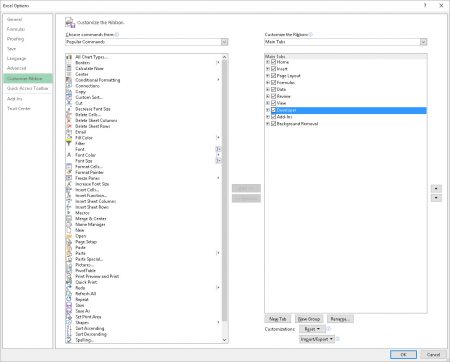The height and width of the screenshot is (362, 450).
Task: Uncheck the Page Layout checkbox
Action: (x=273, y=76)
